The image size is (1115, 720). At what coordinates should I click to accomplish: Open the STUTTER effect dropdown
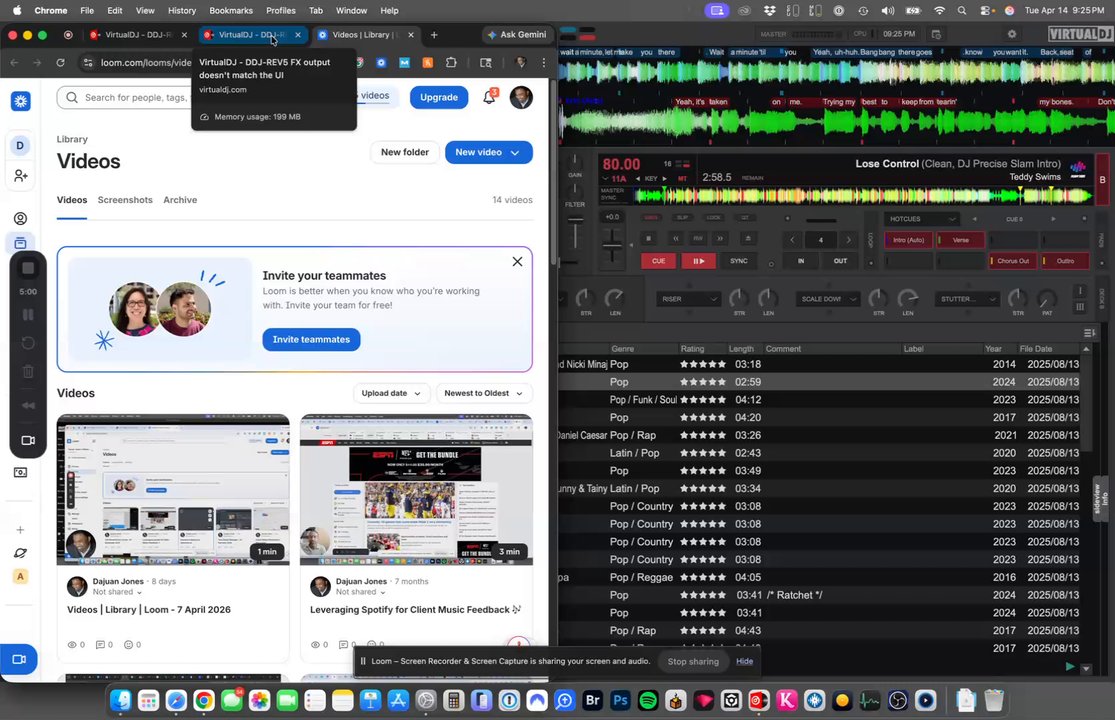(966, 299)
